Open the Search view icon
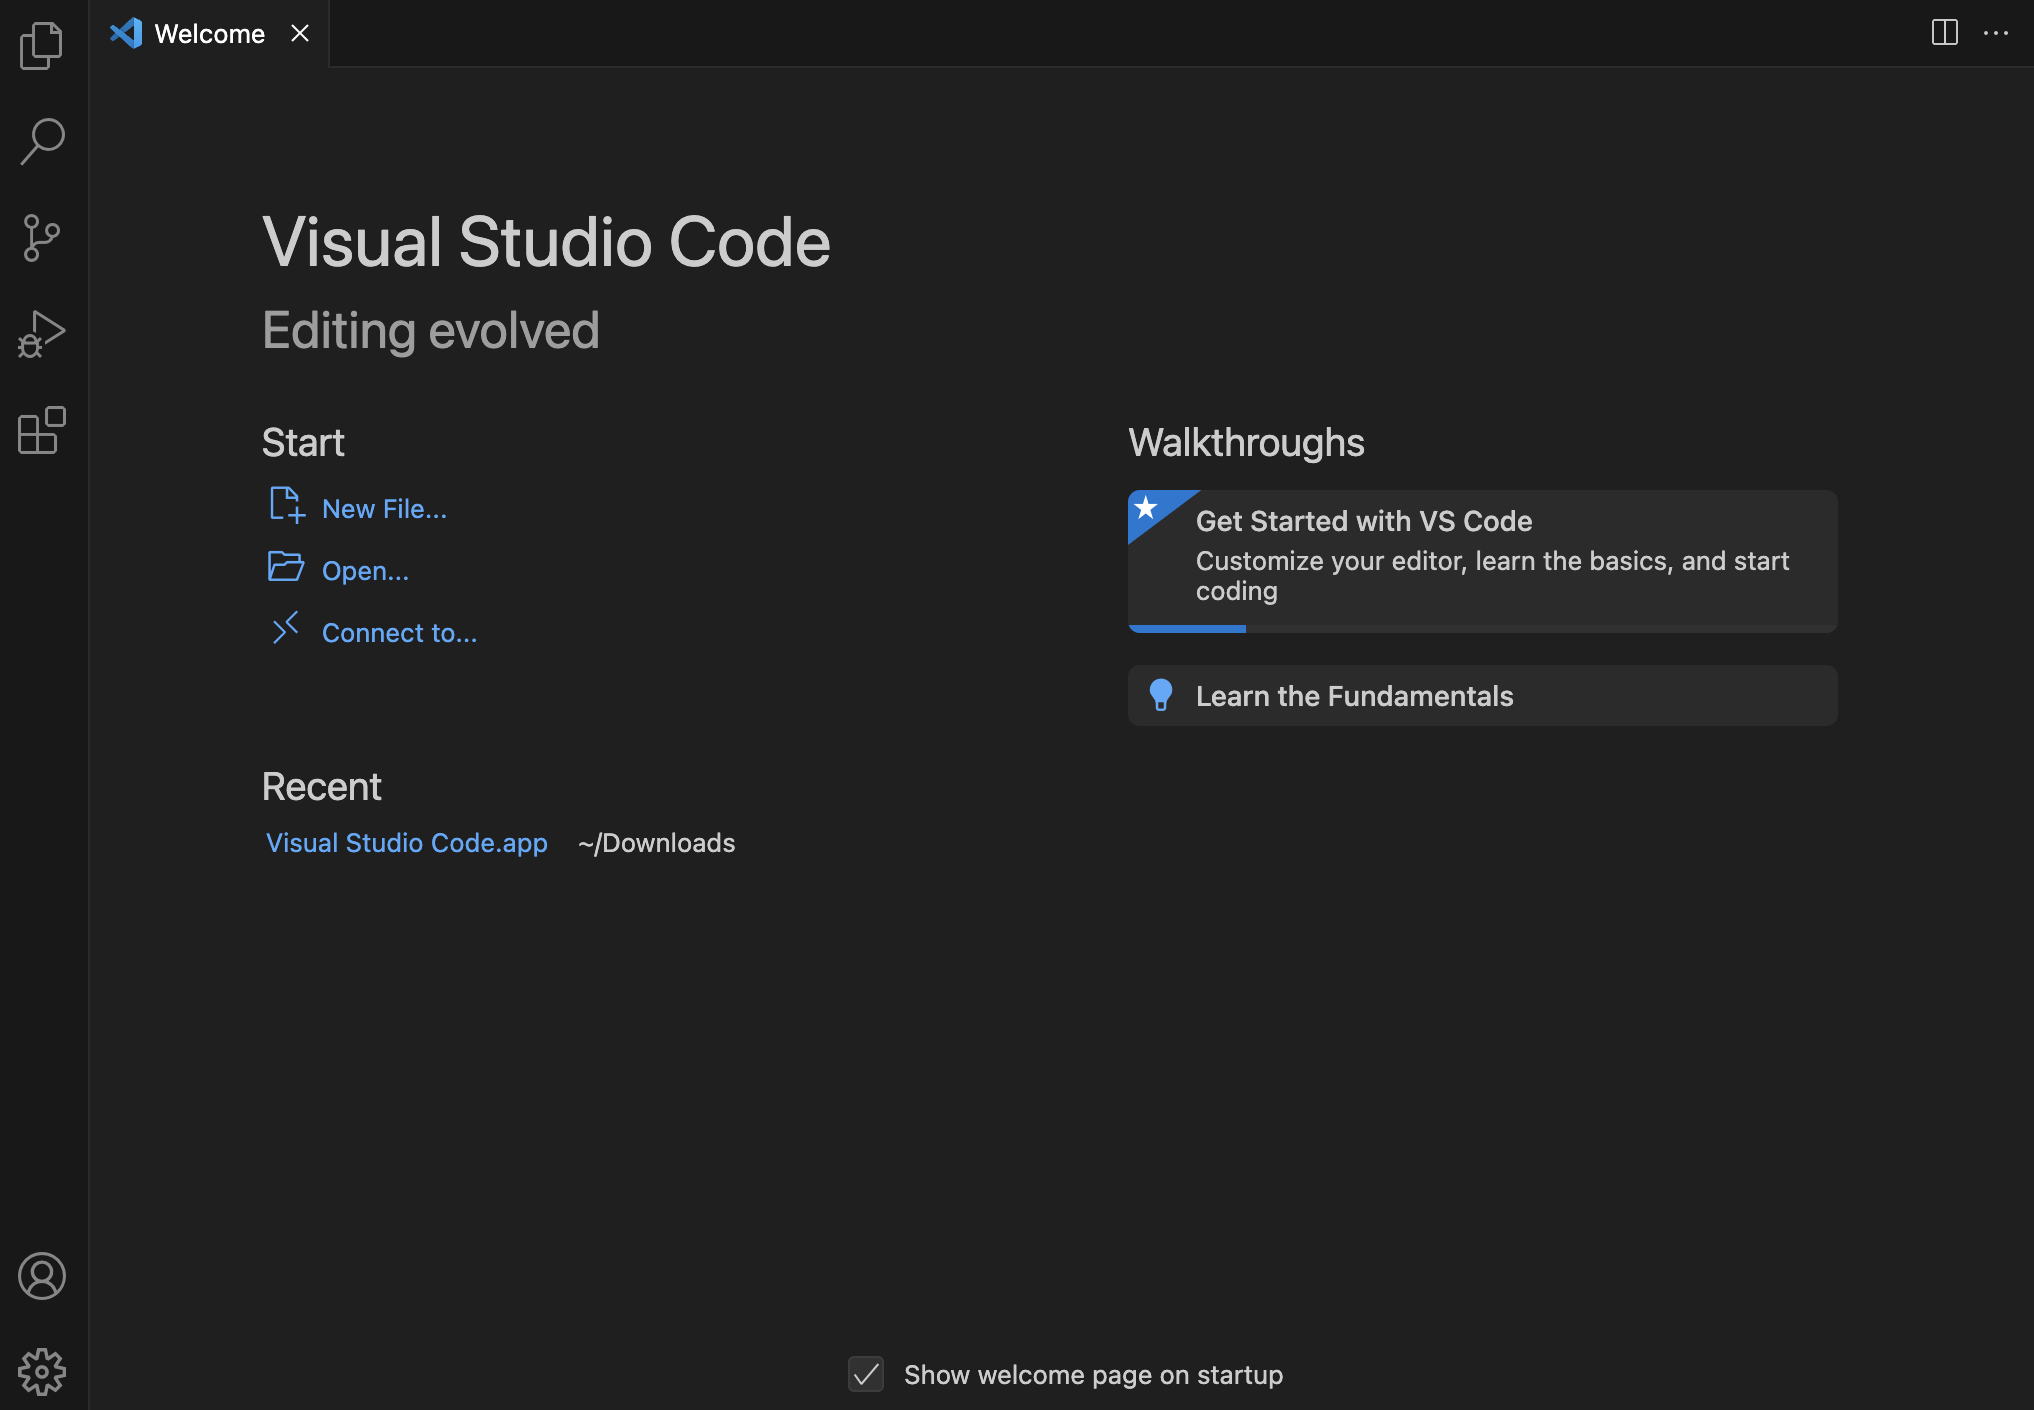The width and height of the screenshot is (2034, 1410). point(42,141)
